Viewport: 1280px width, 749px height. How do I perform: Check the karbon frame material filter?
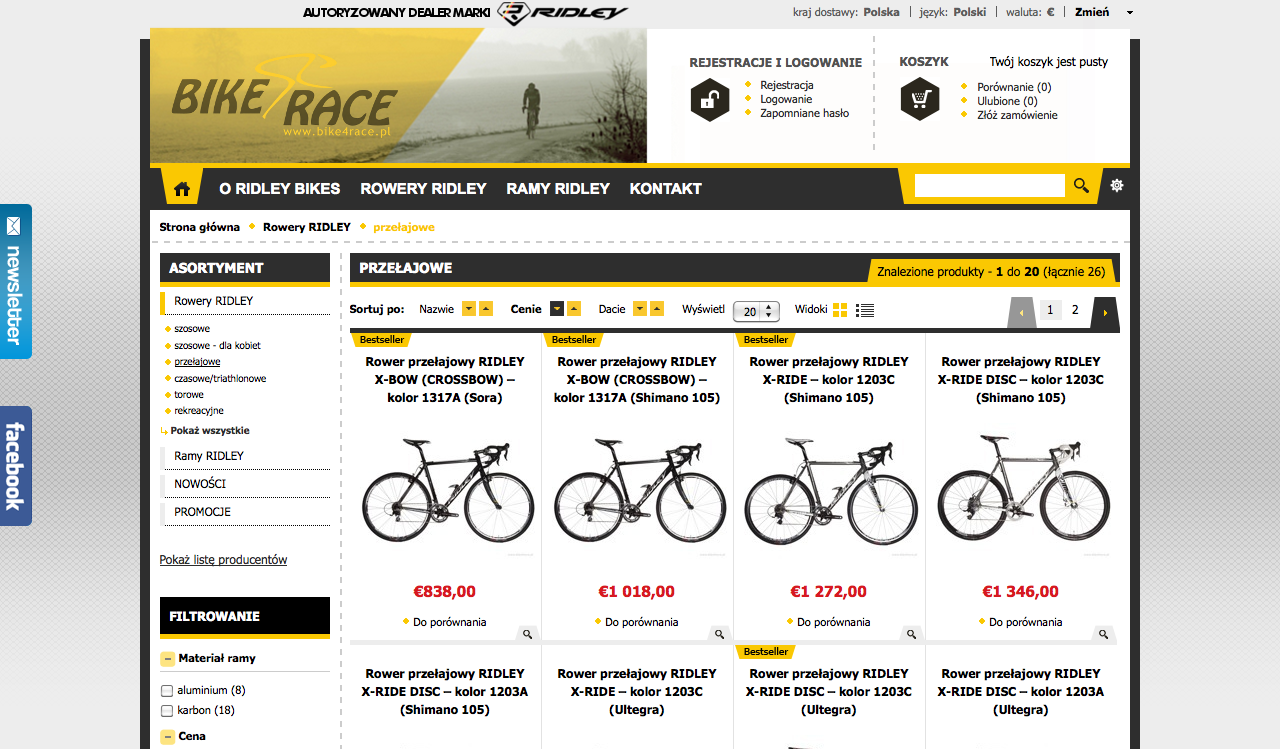[x=167, y=711]
